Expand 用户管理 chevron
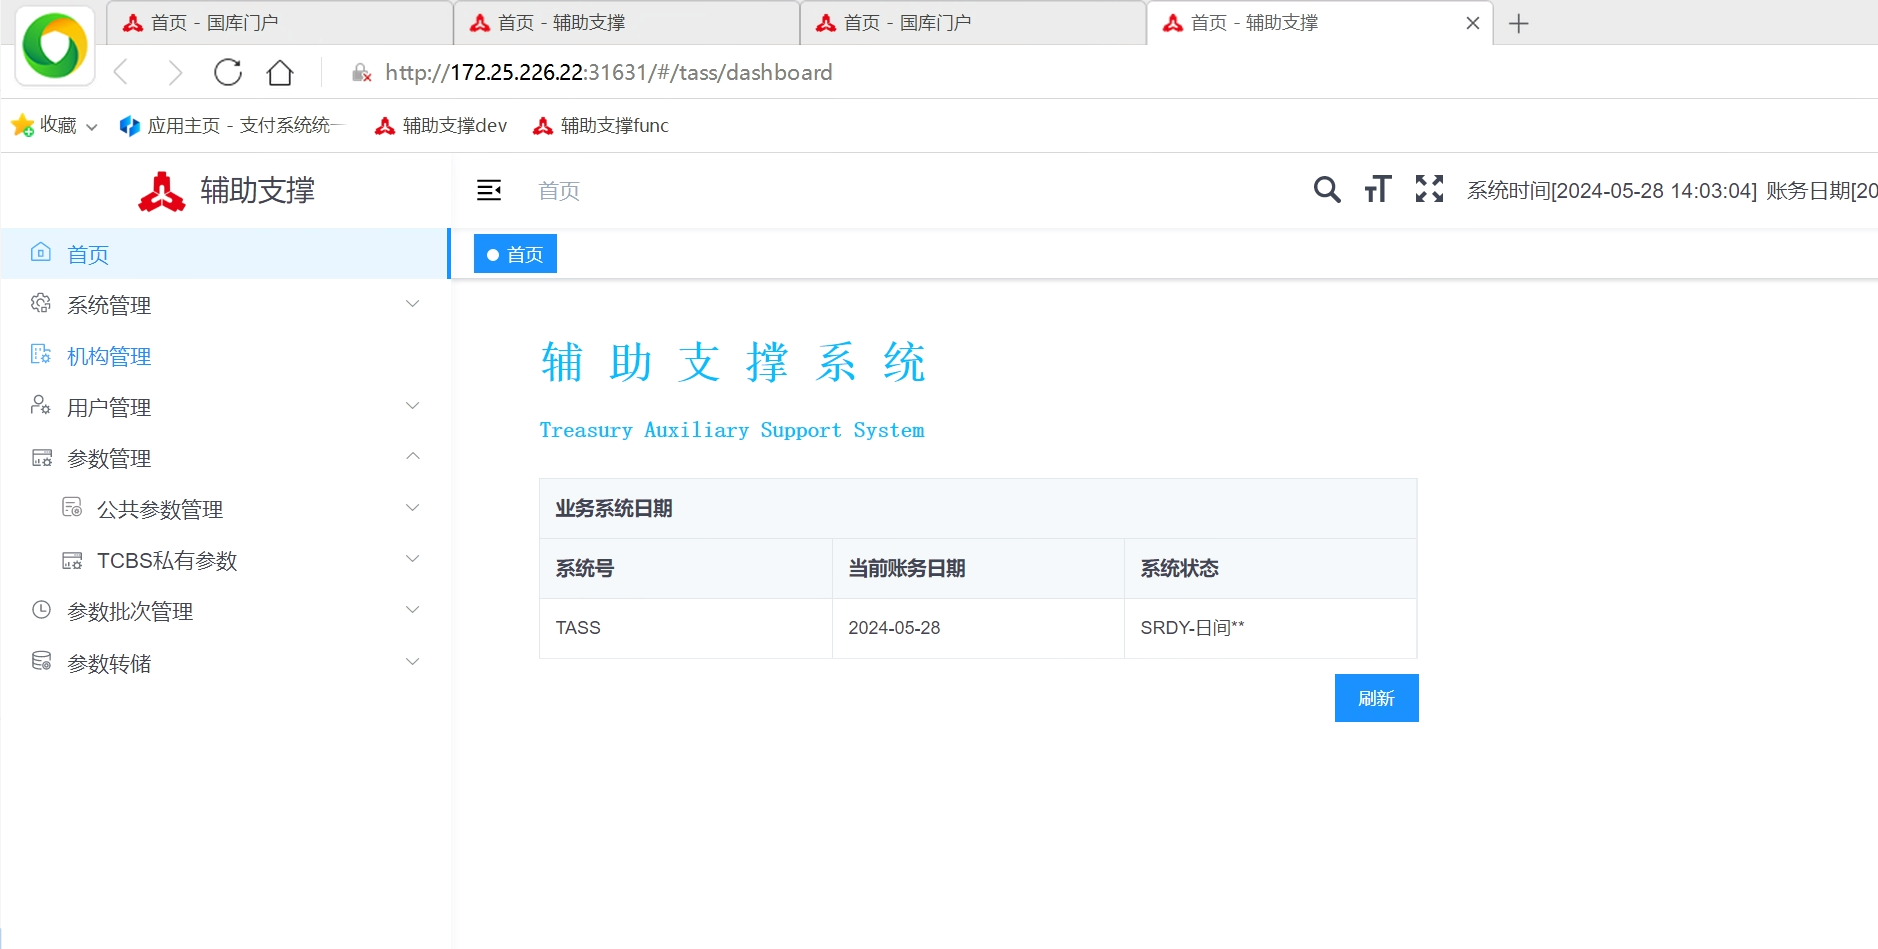The height and width of the screenshot is (949, 1878). click(412, 405)
